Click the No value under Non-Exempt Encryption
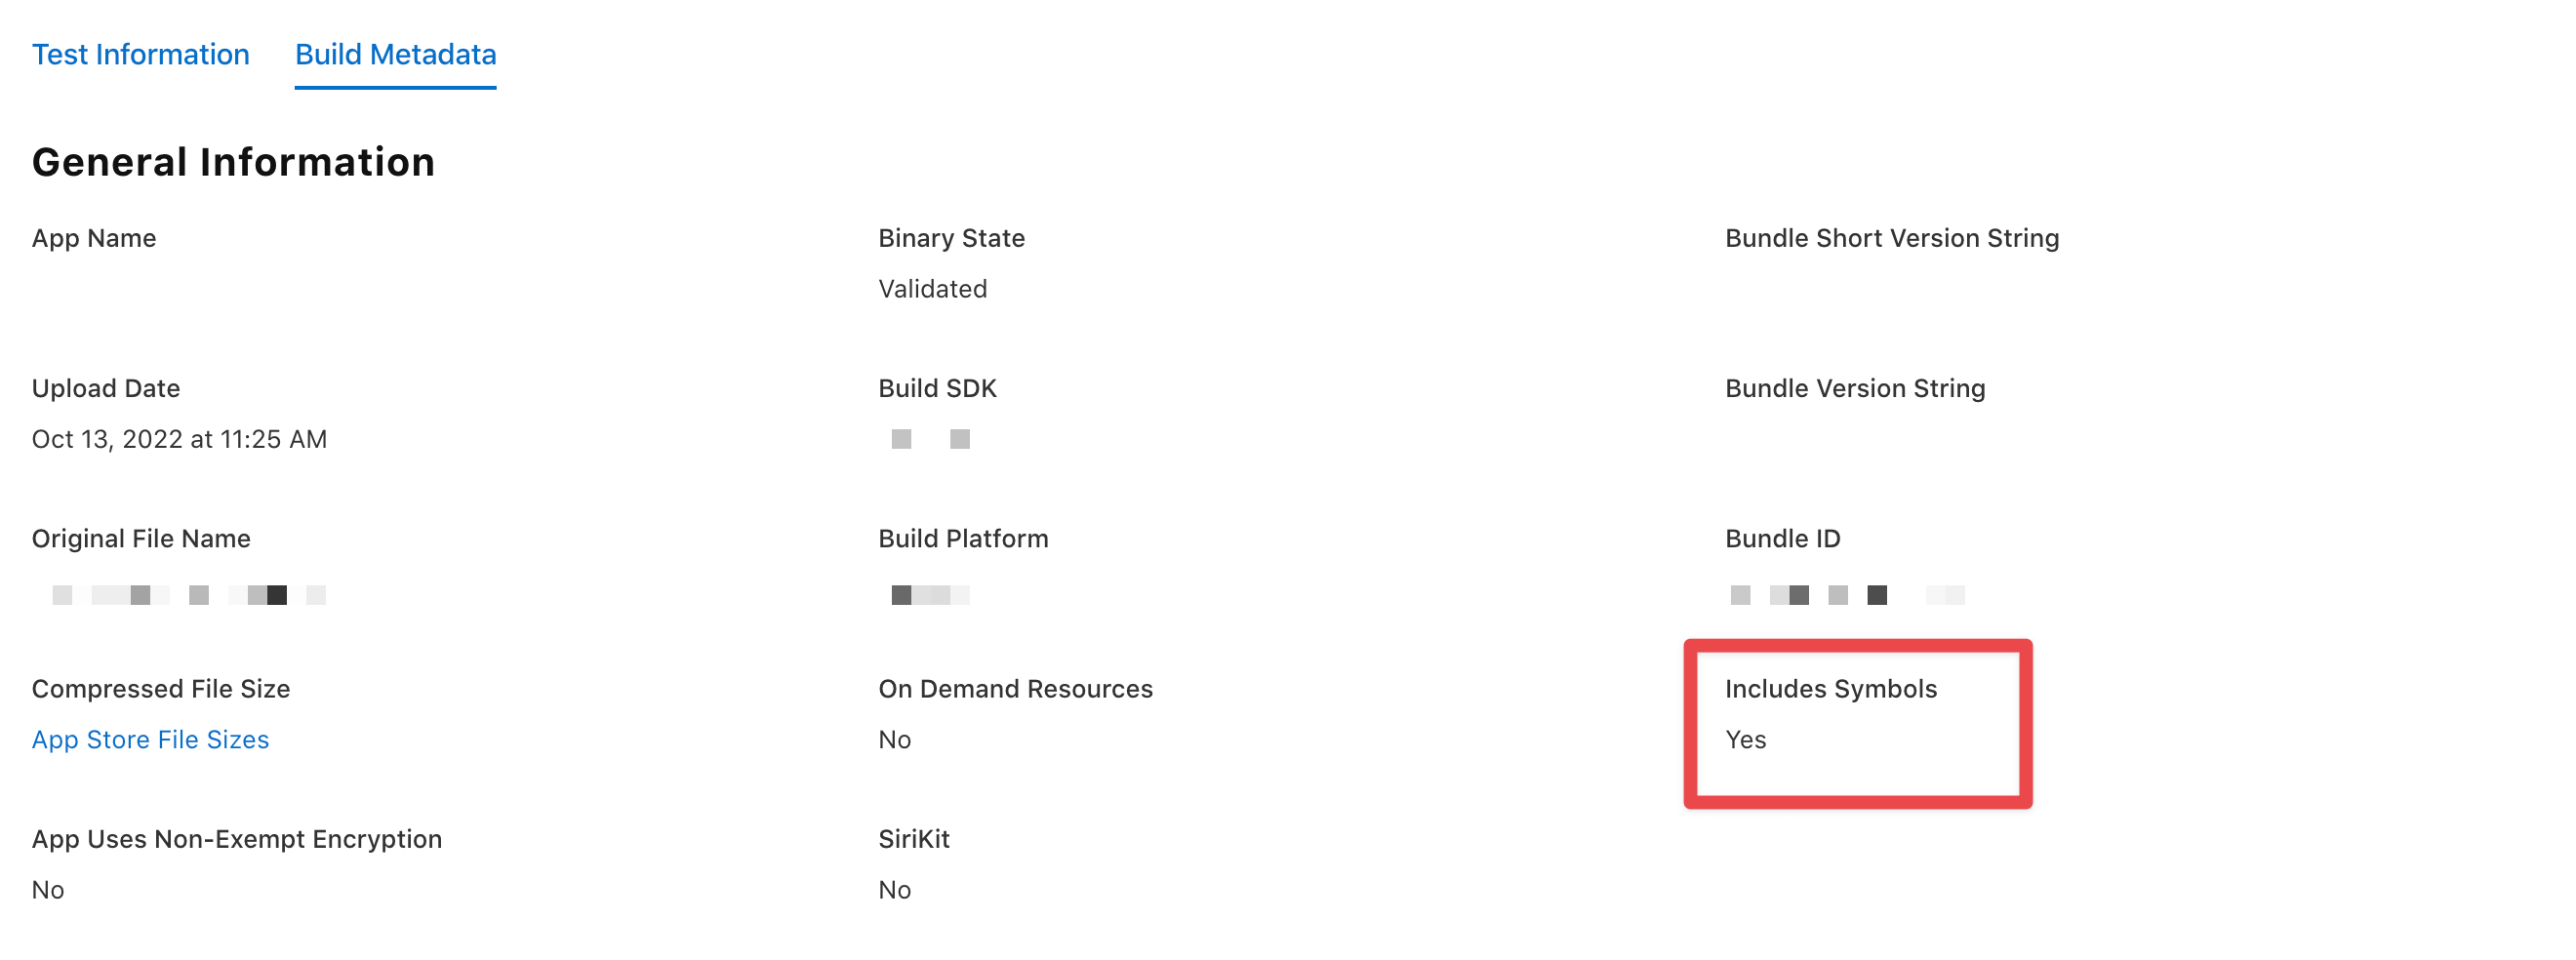This screenshot has height=960, width=2576. pyautogui.click(x=48, y=889)
